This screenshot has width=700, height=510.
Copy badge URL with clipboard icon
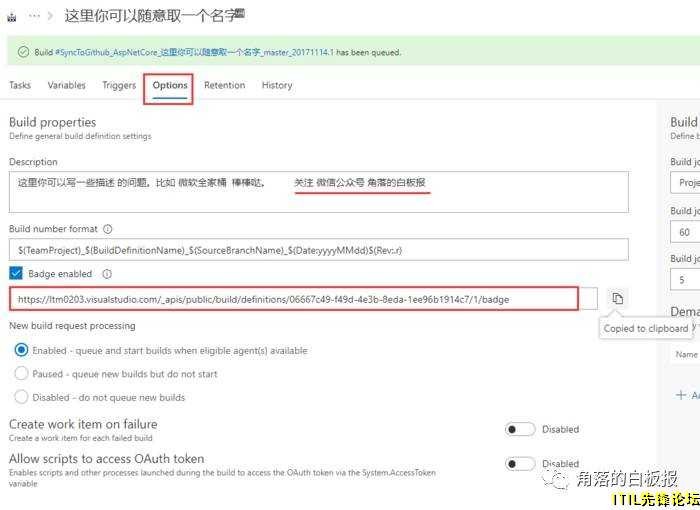[617, 298]
